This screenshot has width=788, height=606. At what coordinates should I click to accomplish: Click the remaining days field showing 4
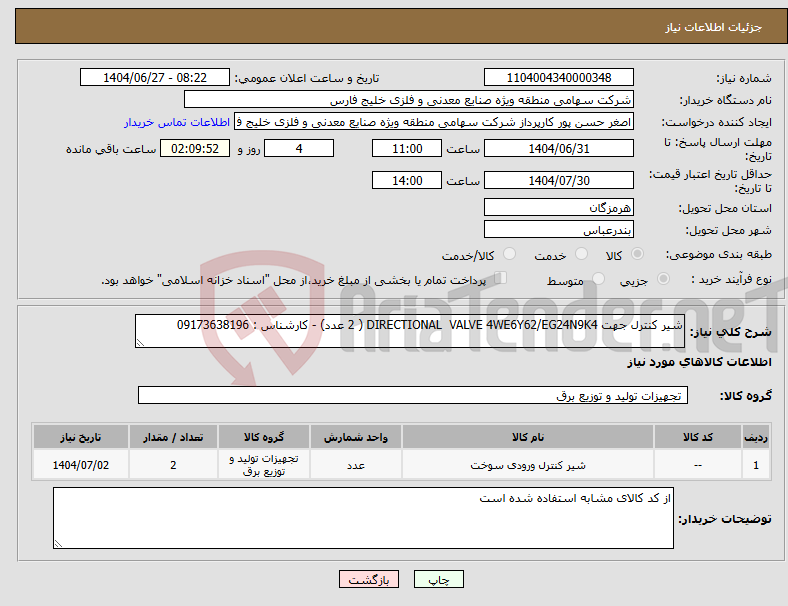coord(299,148)
